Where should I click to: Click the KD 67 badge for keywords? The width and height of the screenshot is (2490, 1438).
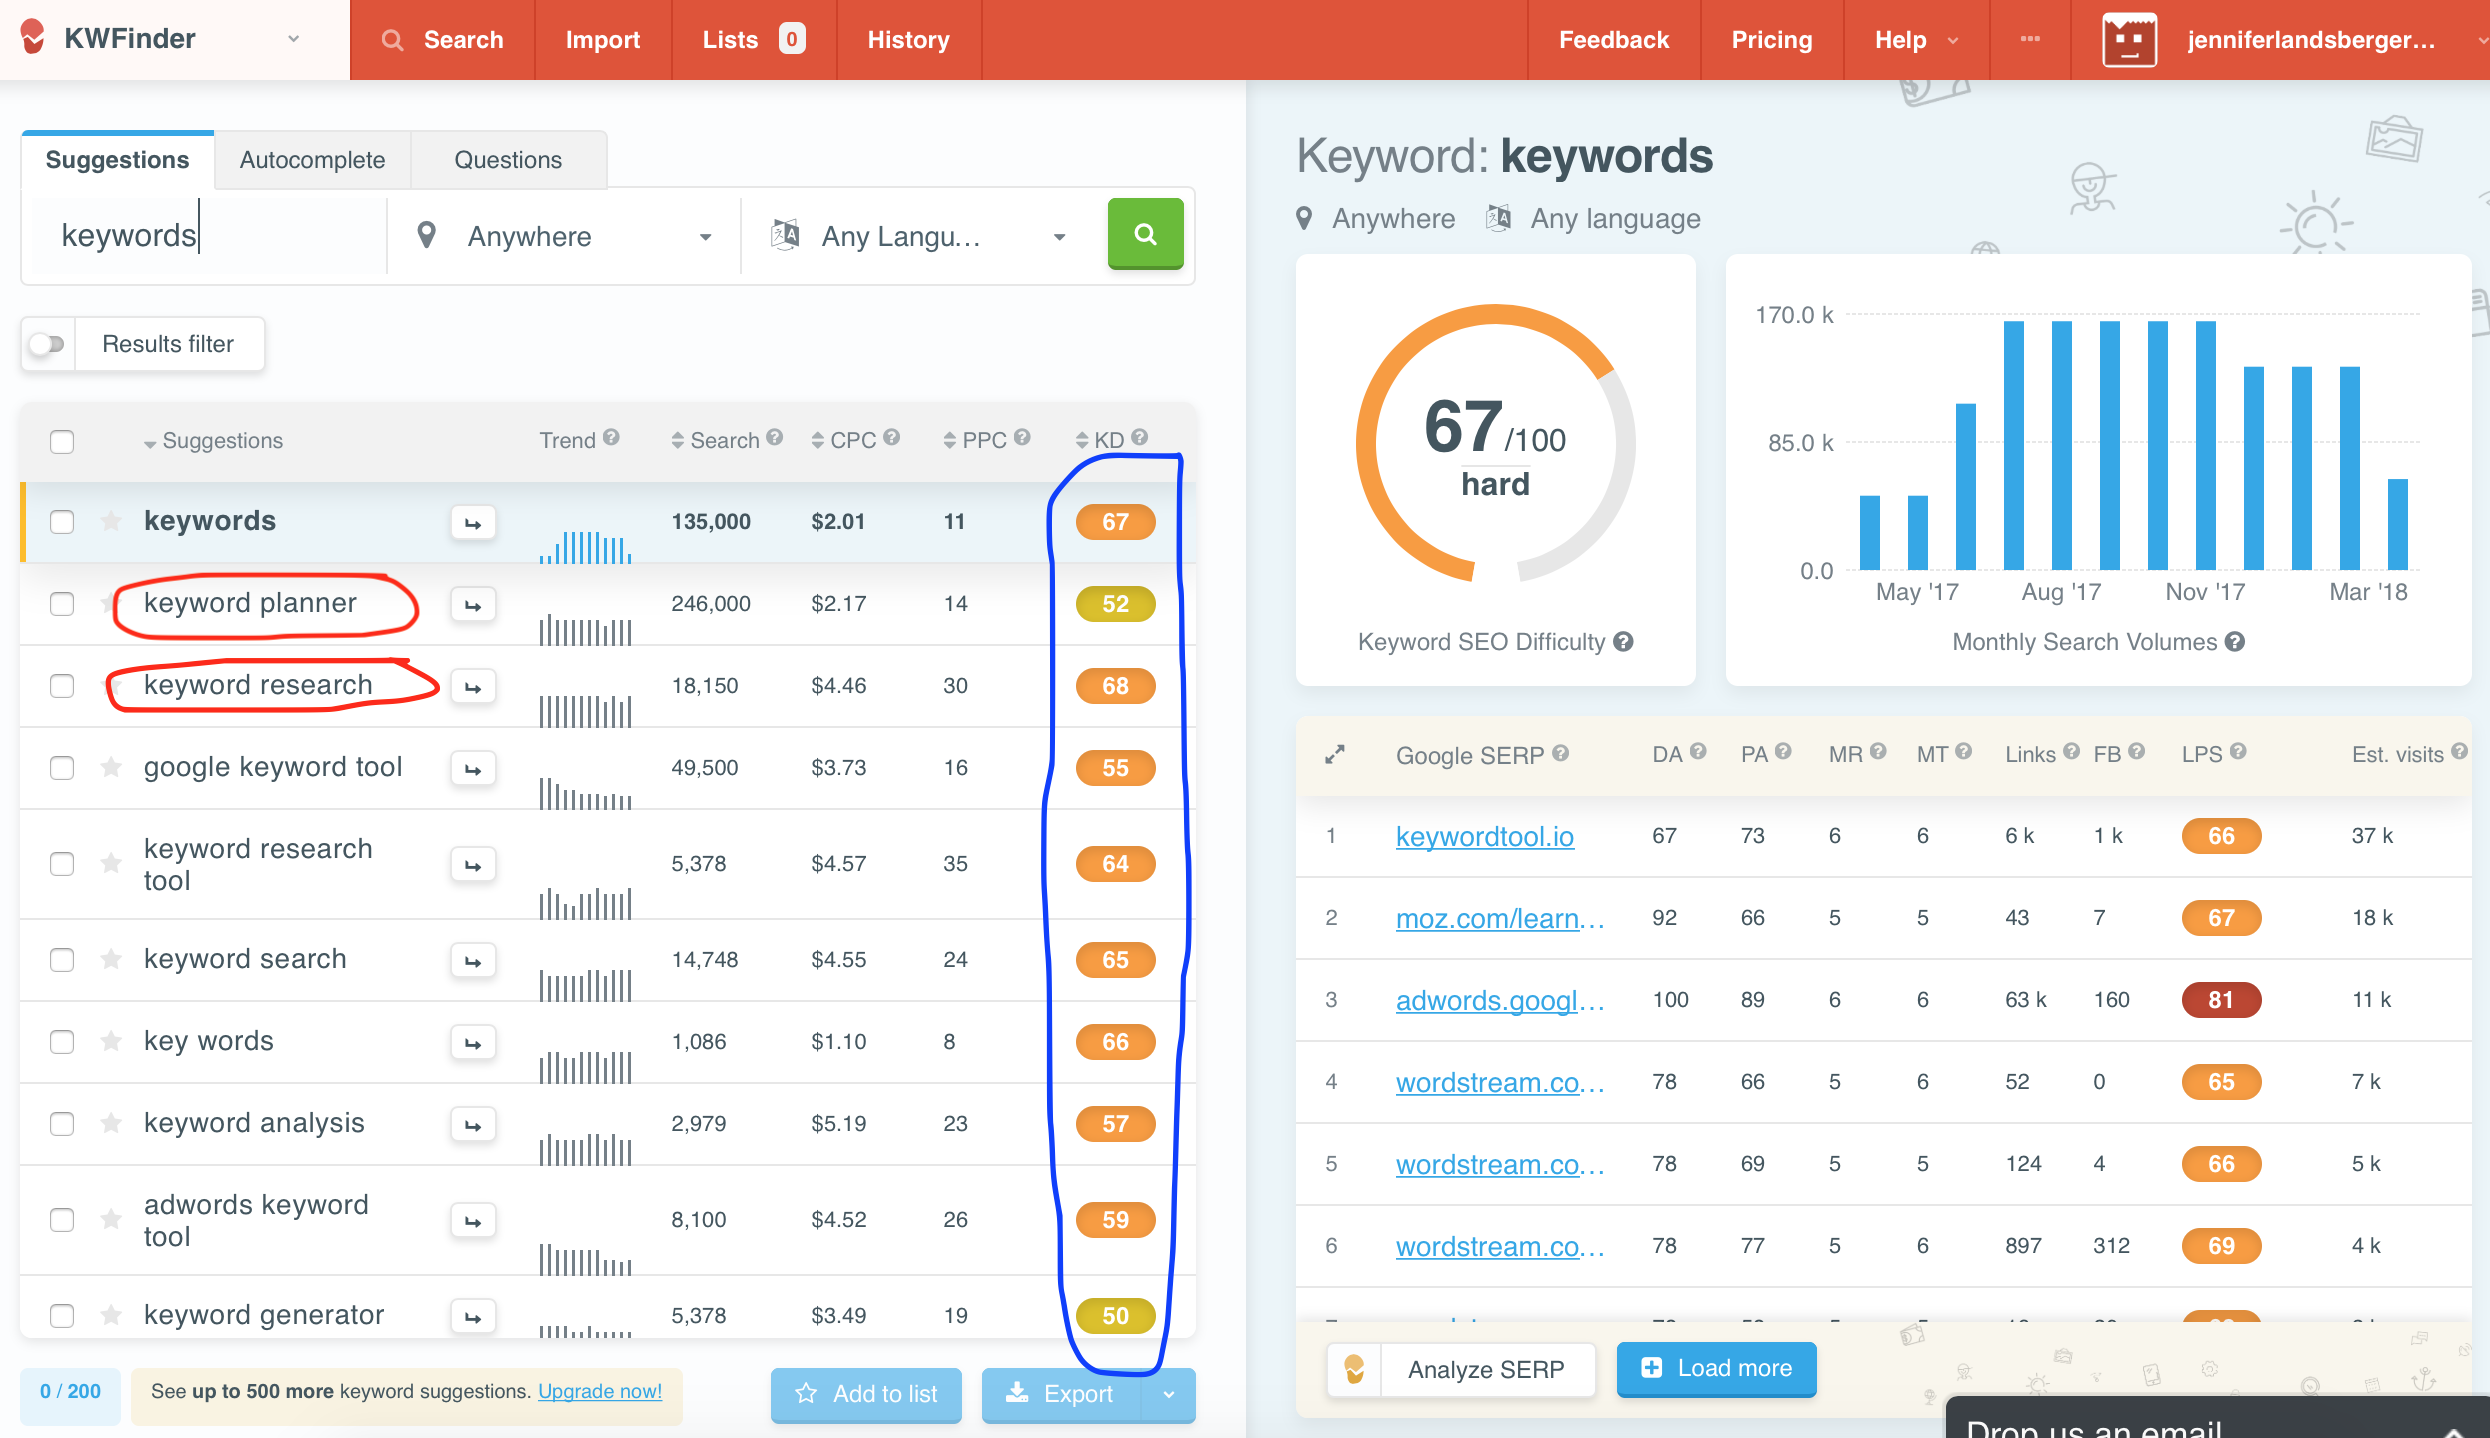[1115, 522]
